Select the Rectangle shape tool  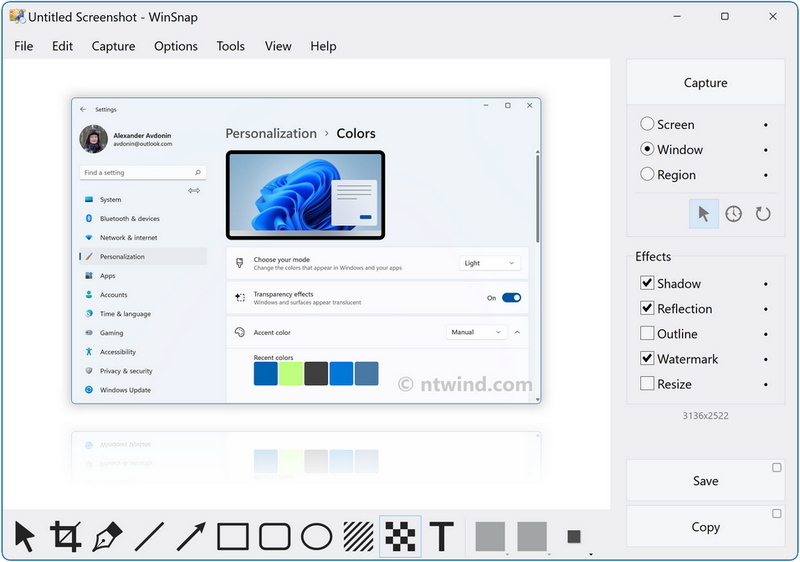click(233, 537)
